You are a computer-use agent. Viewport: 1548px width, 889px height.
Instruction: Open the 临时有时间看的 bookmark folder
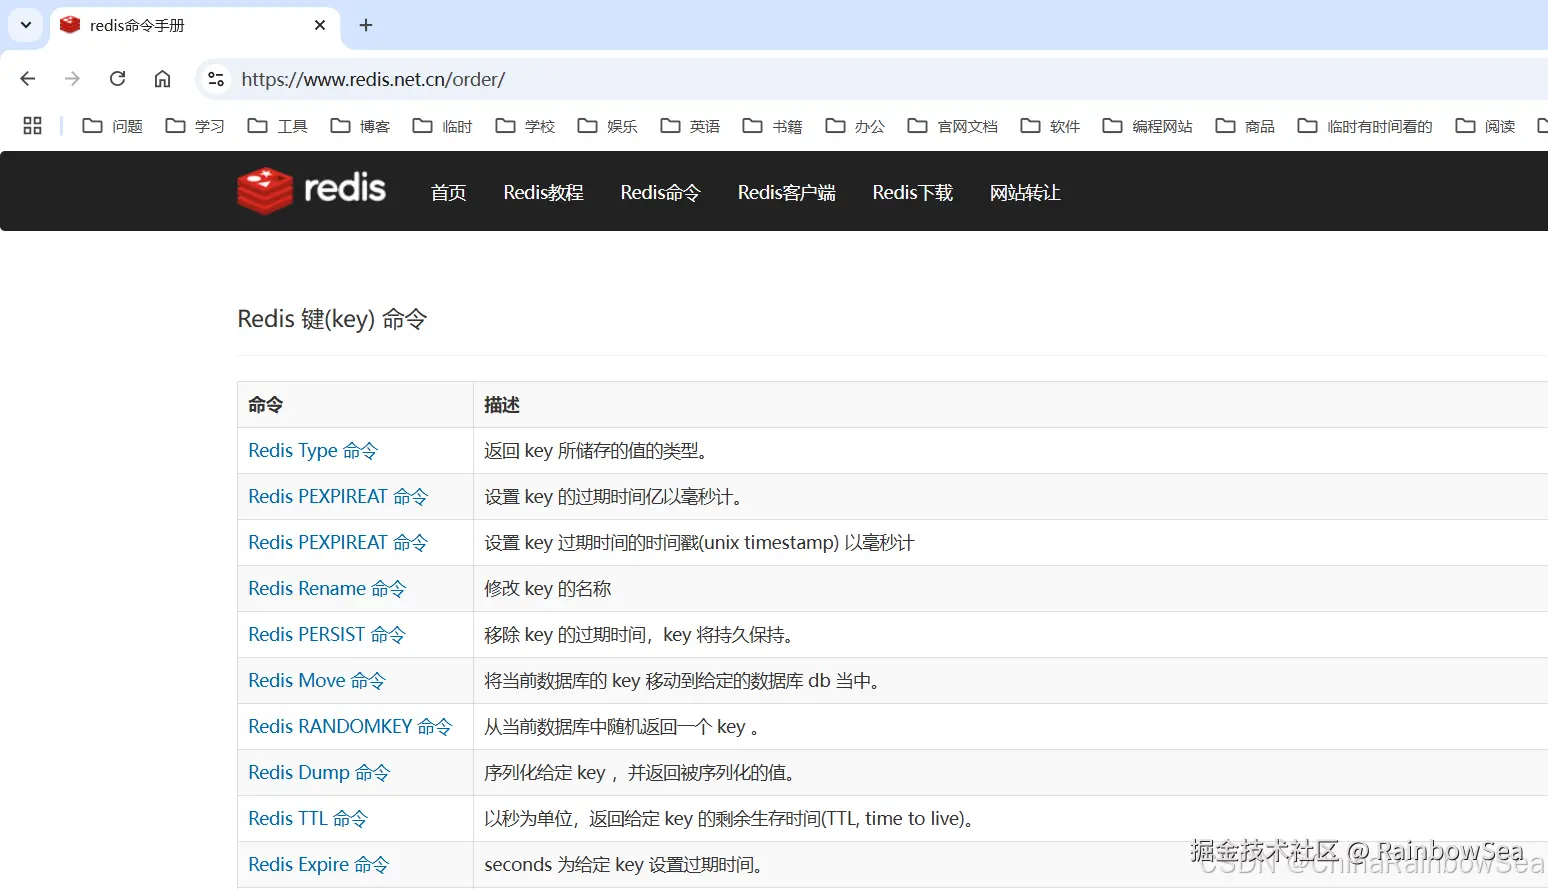coord(1364,126)
